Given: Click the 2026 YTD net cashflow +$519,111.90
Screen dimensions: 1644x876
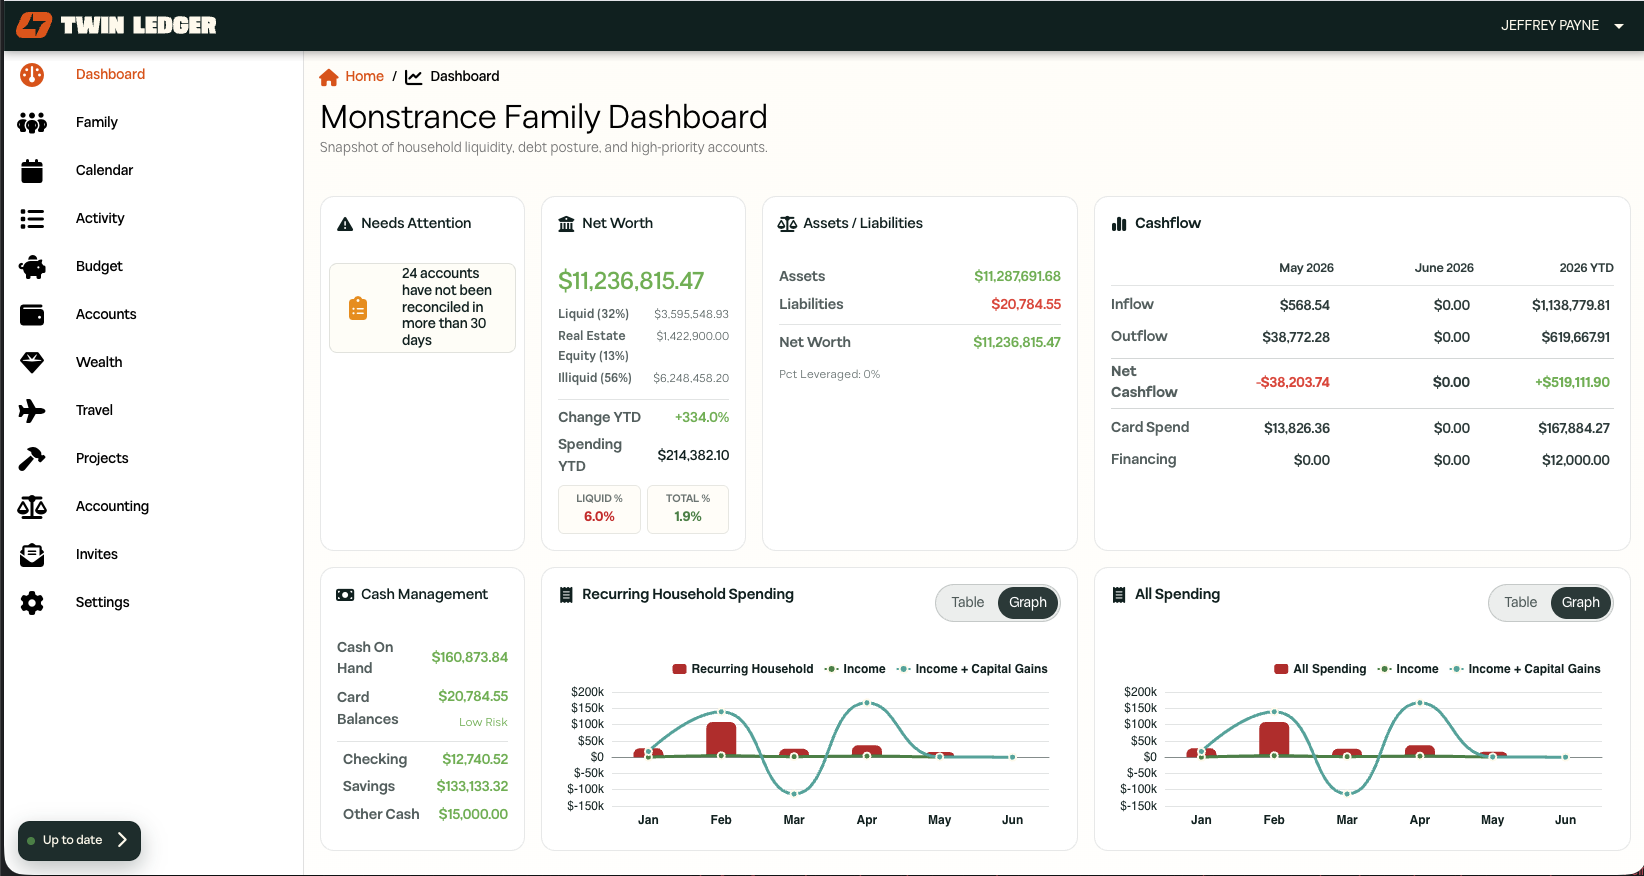Looking at the screenshot, I should coord(1572,382).
